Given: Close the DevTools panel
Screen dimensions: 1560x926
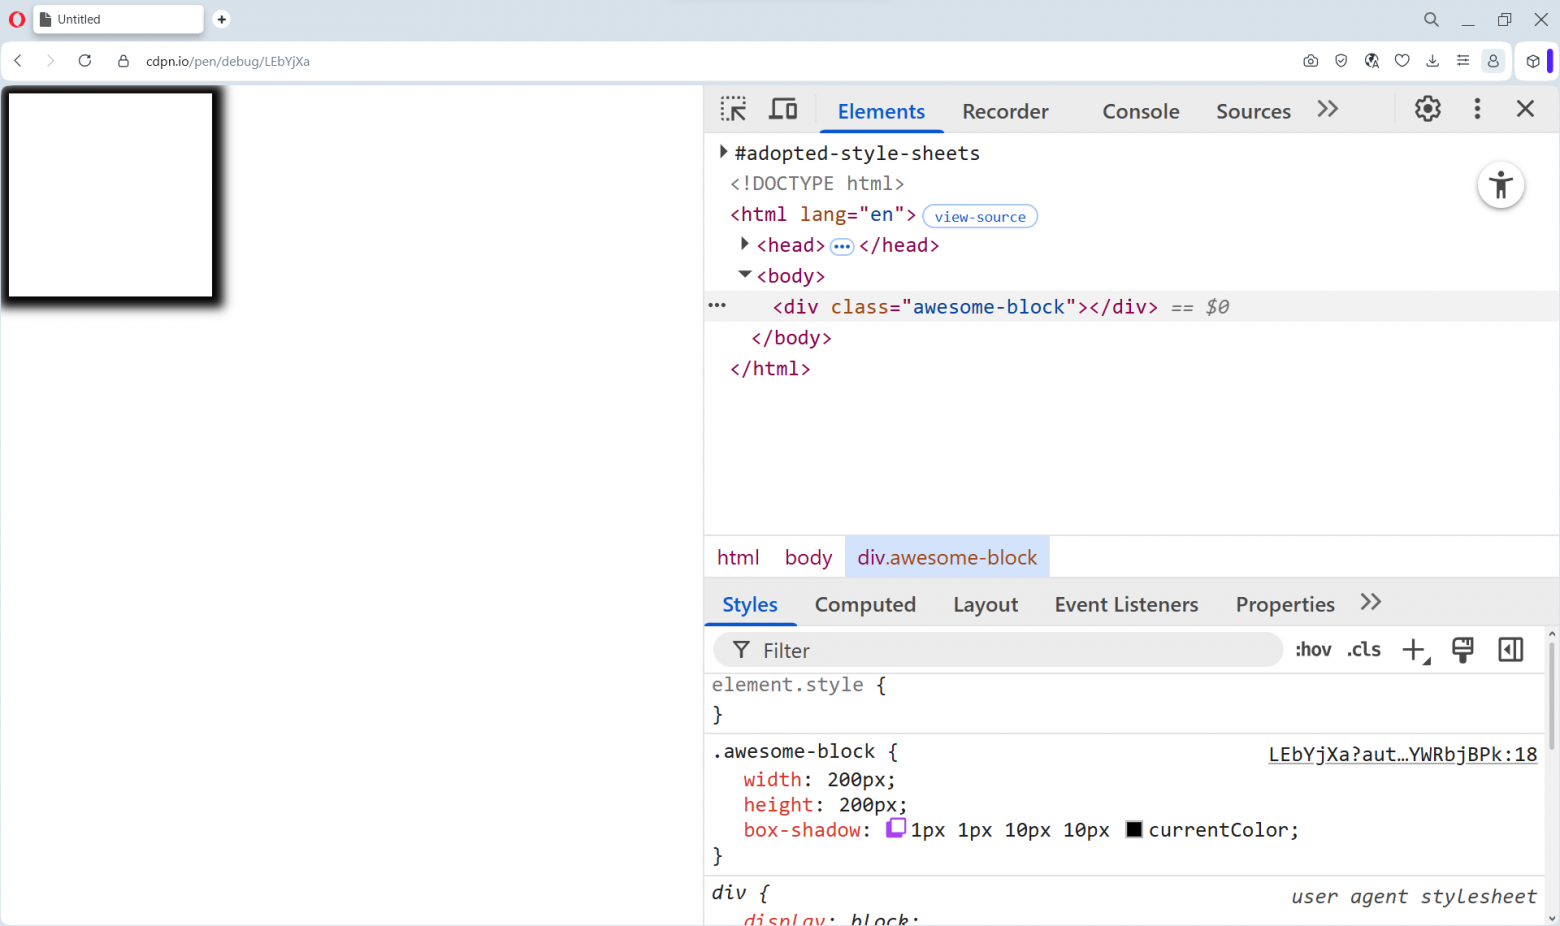Looking at the screenshot, I should point(1525,109).
